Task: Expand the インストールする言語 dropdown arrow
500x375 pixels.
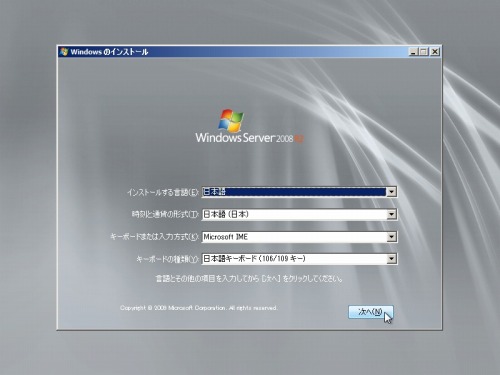Action: [391, 192]
